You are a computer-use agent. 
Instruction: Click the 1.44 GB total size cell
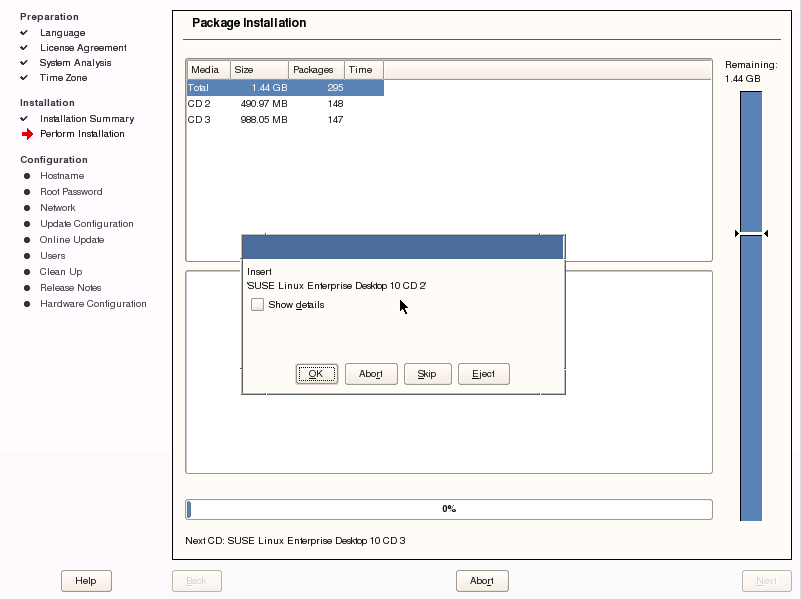269,88
